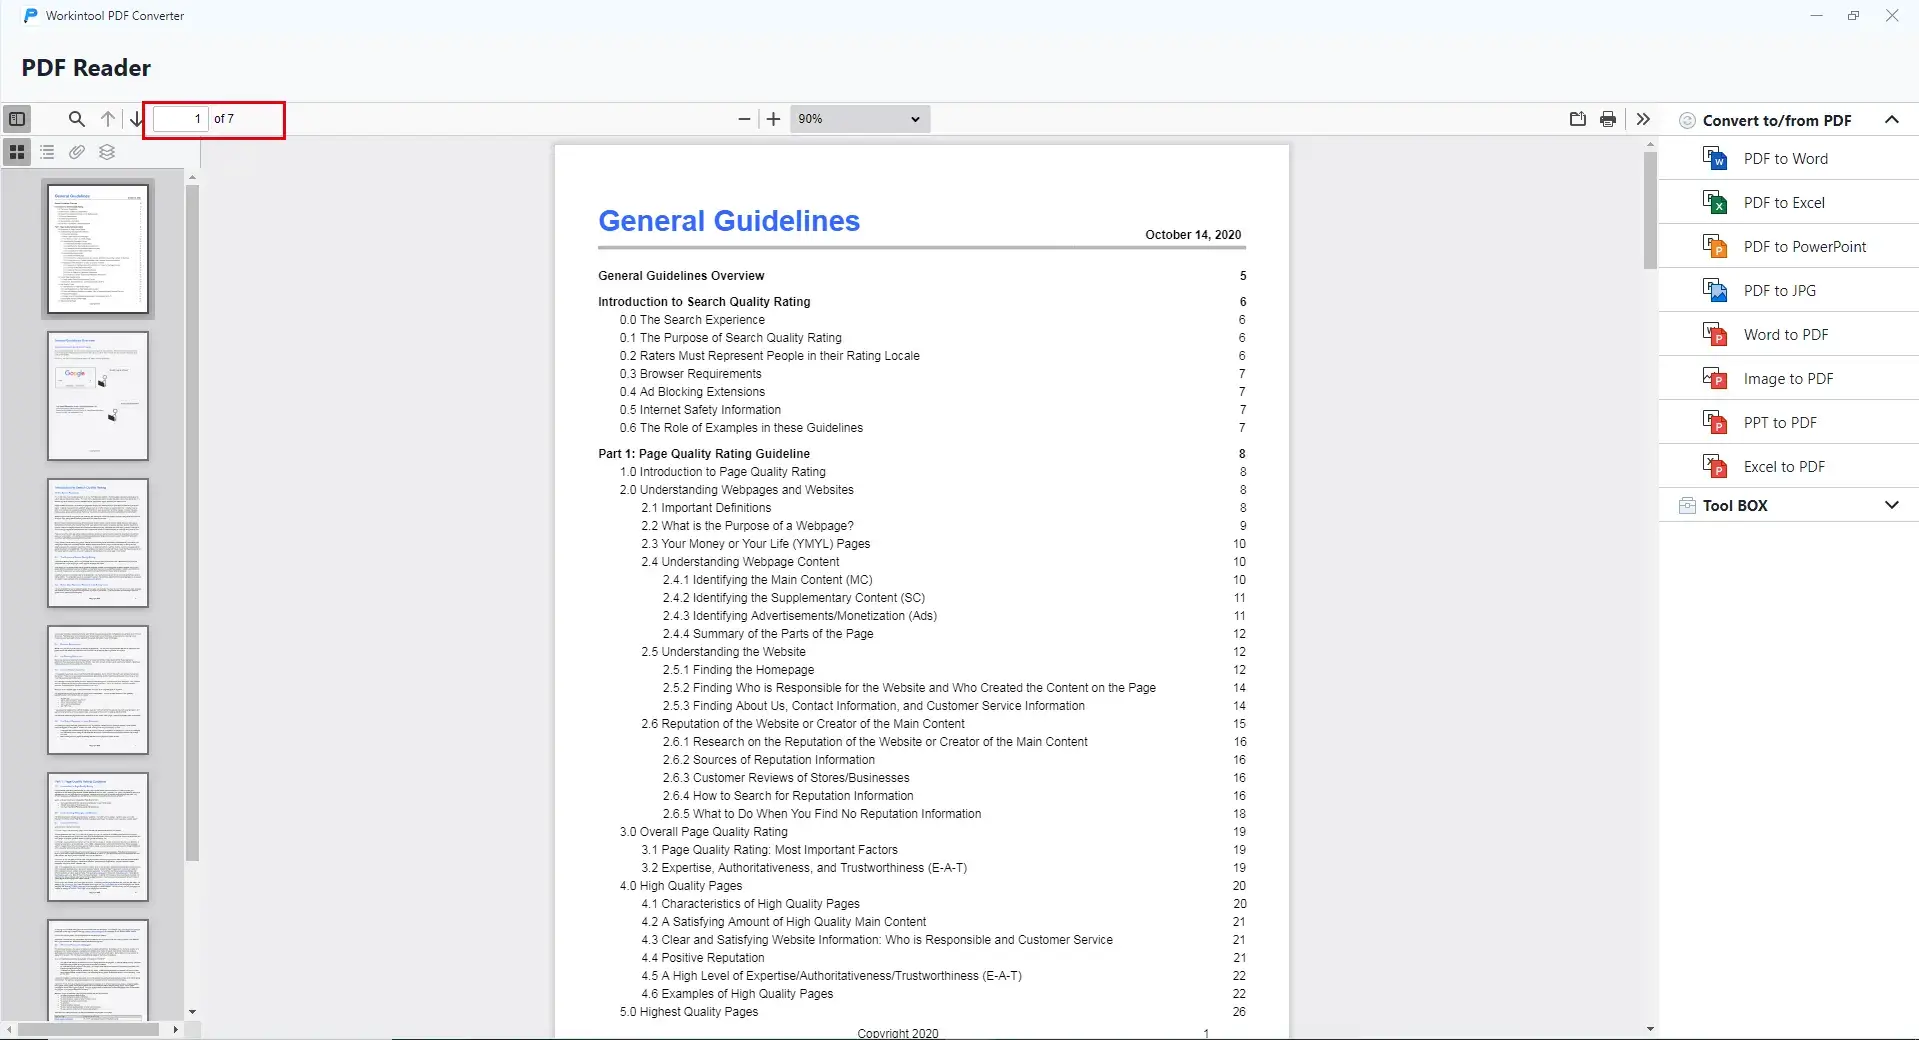1919x1040 pixels.
Task: Open '3.0 Overall Page Quality Rating' entry
Action: click(703, 832)
